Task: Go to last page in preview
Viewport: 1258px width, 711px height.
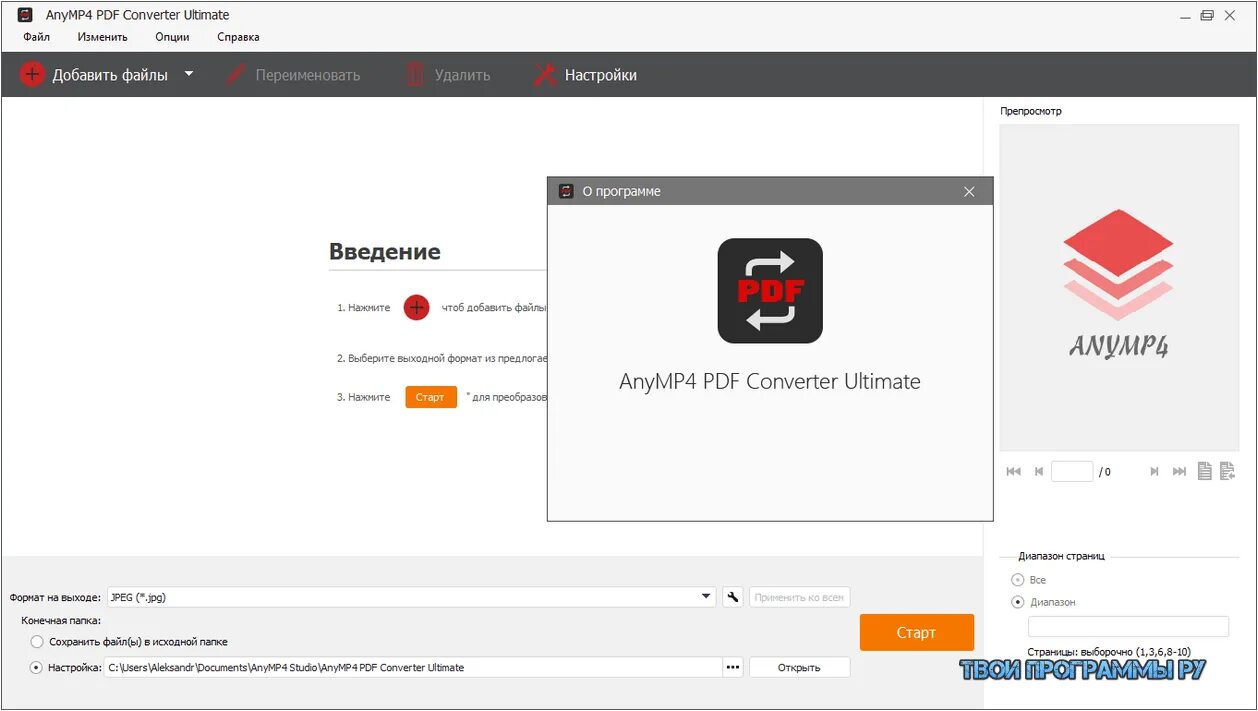Action: click(1179, 471)
